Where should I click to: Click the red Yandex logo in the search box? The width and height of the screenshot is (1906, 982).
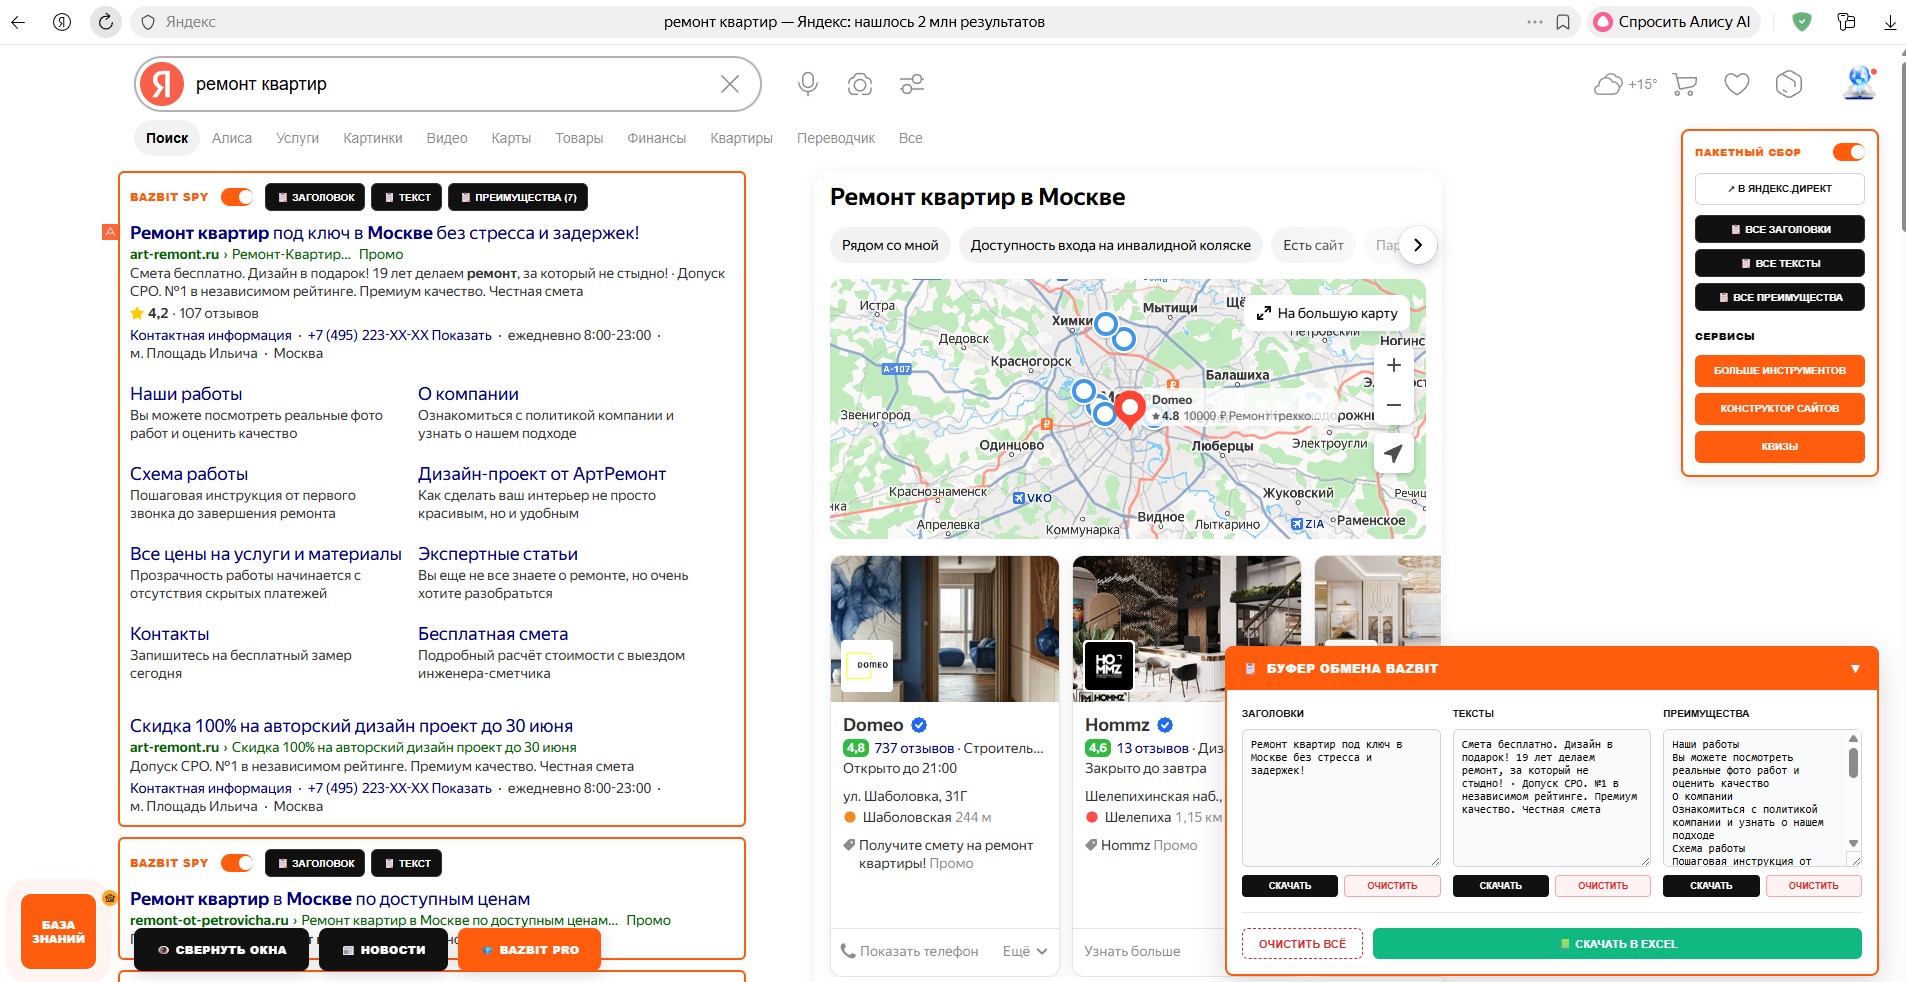click(162, 84)
